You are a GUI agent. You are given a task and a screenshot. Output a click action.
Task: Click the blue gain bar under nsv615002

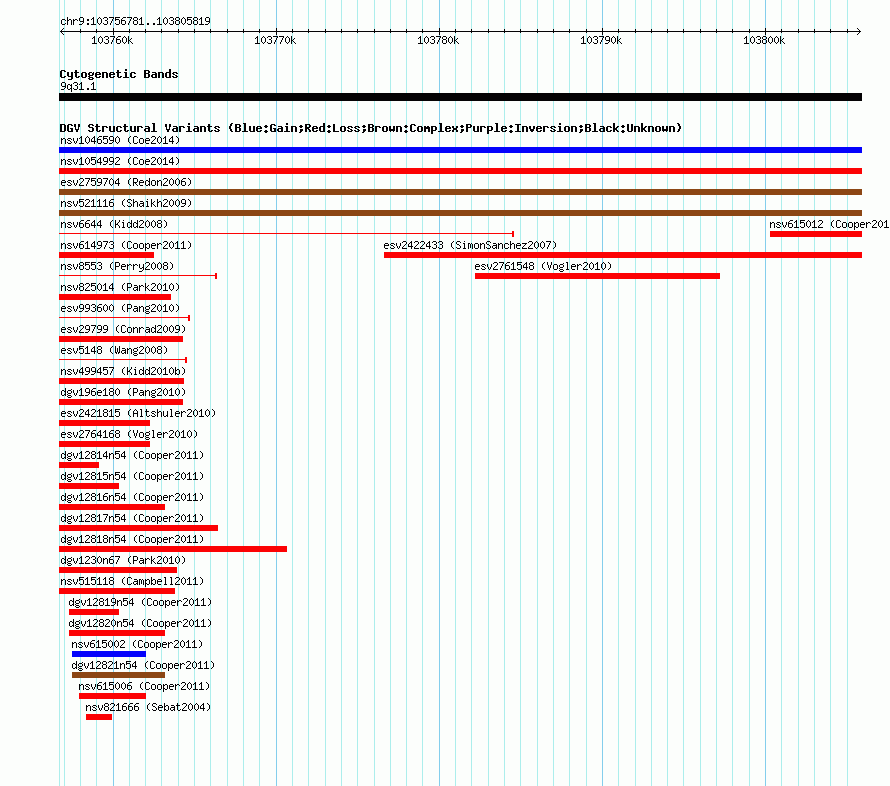click(109, 654)
